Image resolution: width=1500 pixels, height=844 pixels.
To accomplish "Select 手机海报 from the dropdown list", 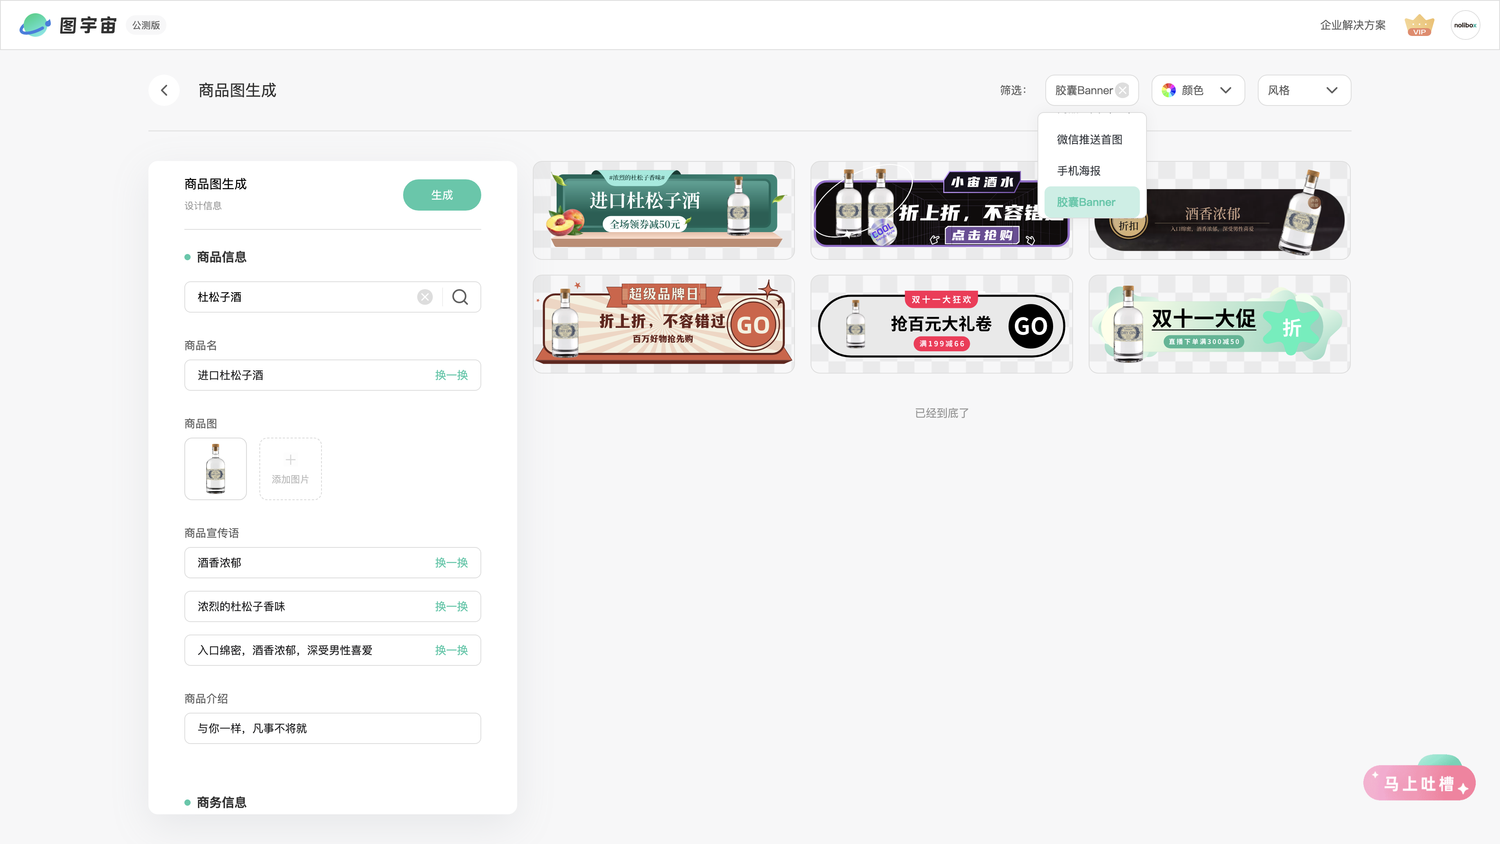I will point(1091,171).
